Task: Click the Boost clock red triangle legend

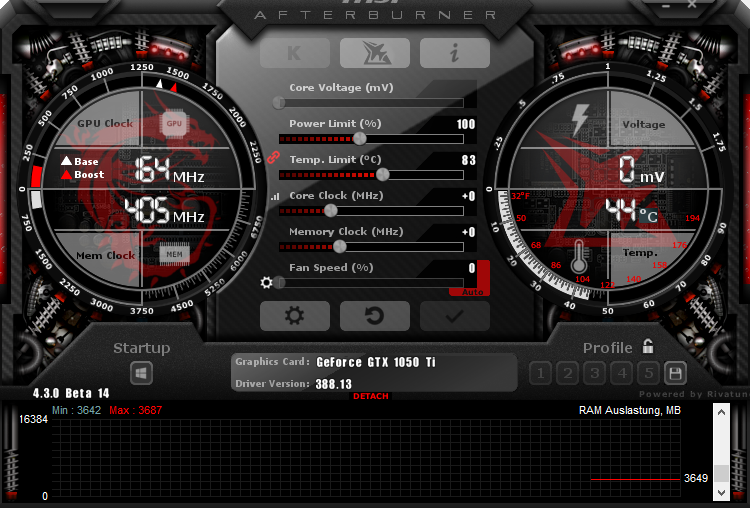Action: (83, 175)
